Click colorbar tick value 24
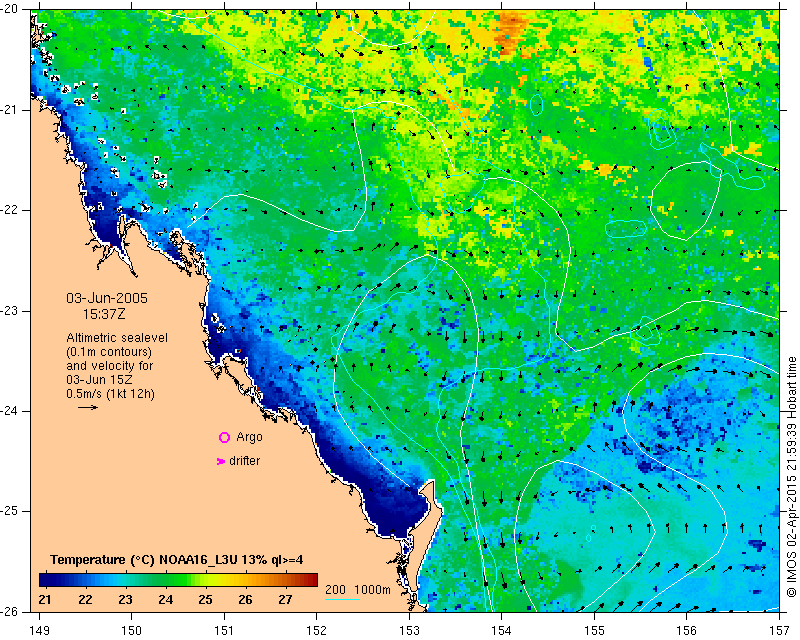800x640 pixels. [165, 599]
